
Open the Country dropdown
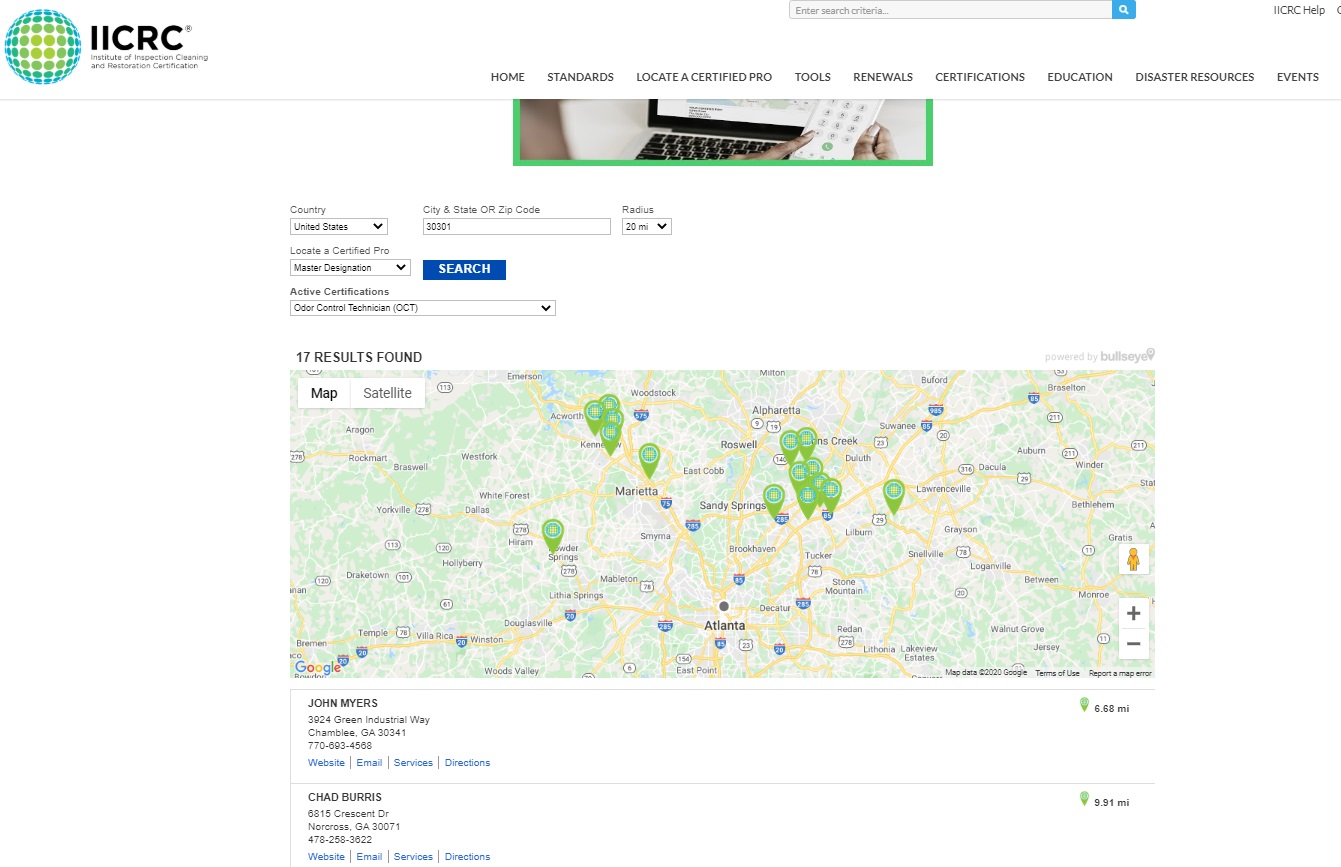click(338, 227)
